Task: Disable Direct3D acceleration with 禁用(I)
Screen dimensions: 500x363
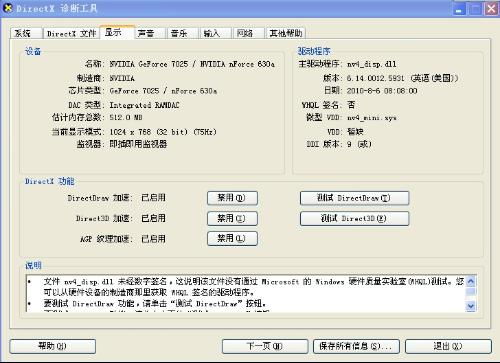Action: tap(232, 218)
